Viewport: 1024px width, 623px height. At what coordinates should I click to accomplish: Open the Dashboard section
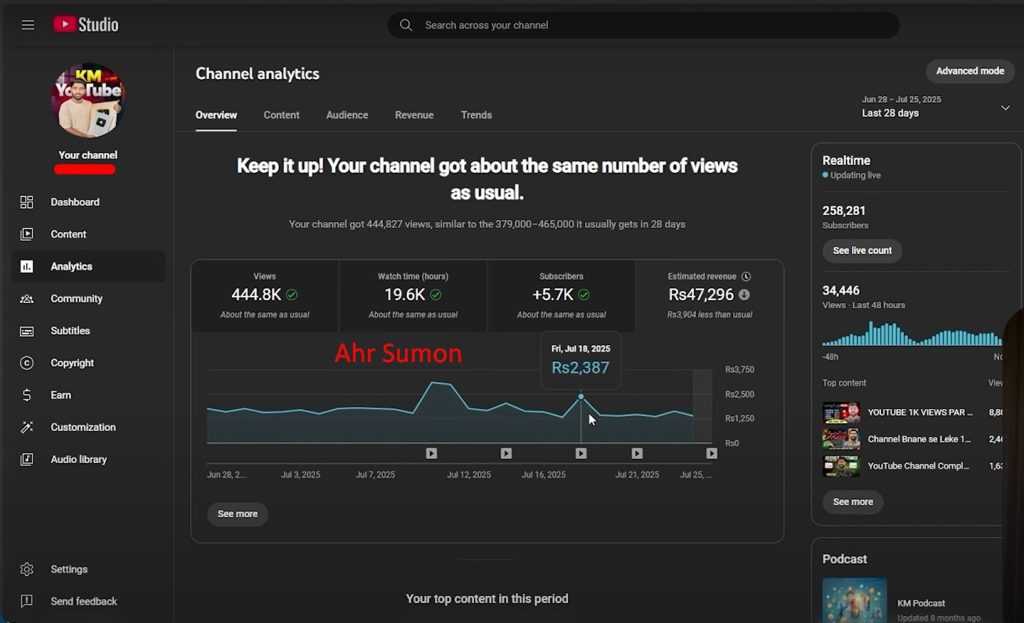point(75,202)
